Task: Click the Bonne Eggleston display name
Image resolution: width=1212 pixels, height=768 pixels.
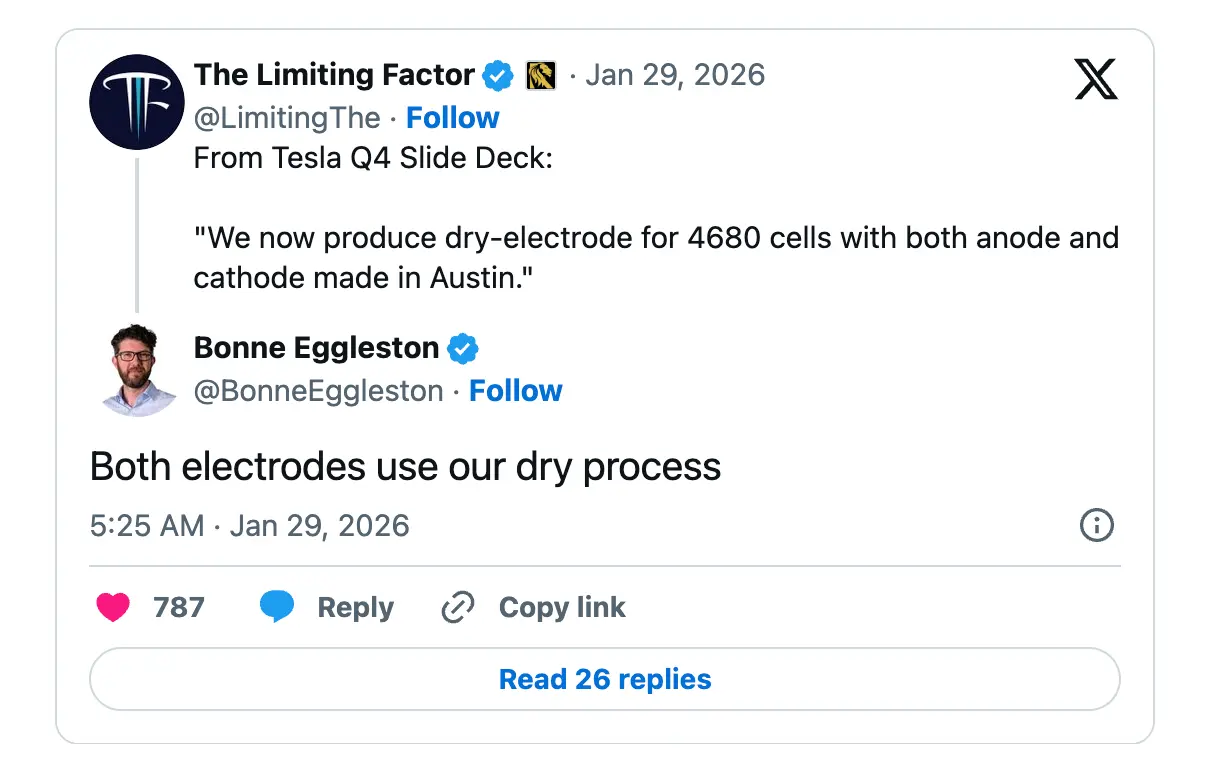Action: pyautogui.click(x=316, y=348)
